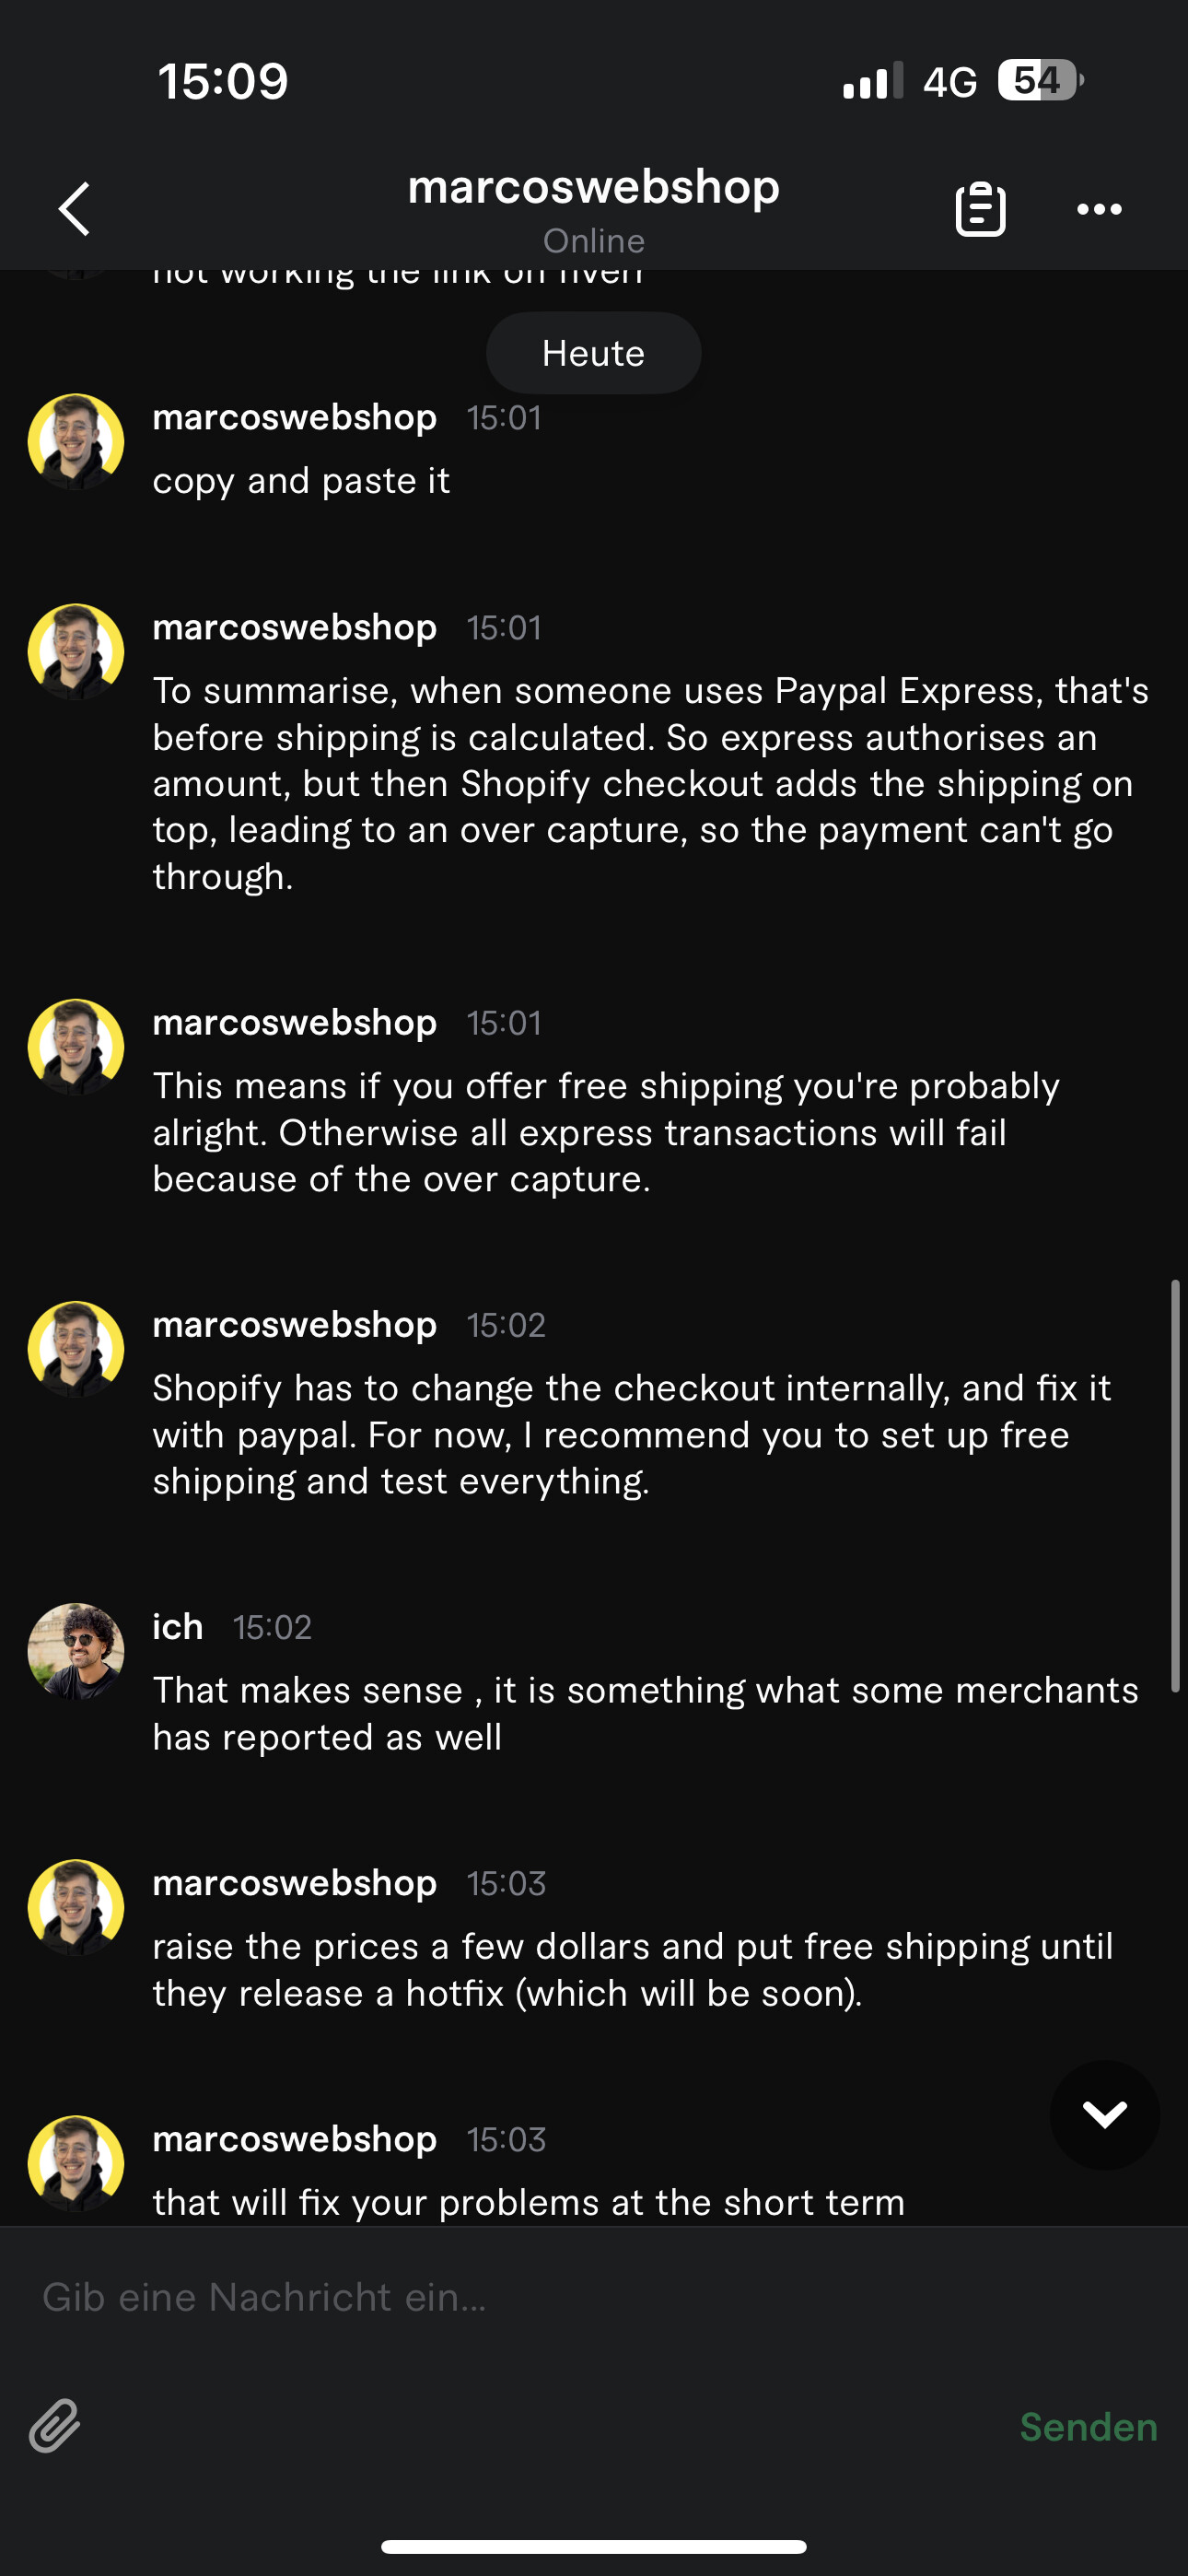The height and width of the screenshot is (2576, 1188).
Task: Tap the 'Heute' date pill
Action: point(593,353)
